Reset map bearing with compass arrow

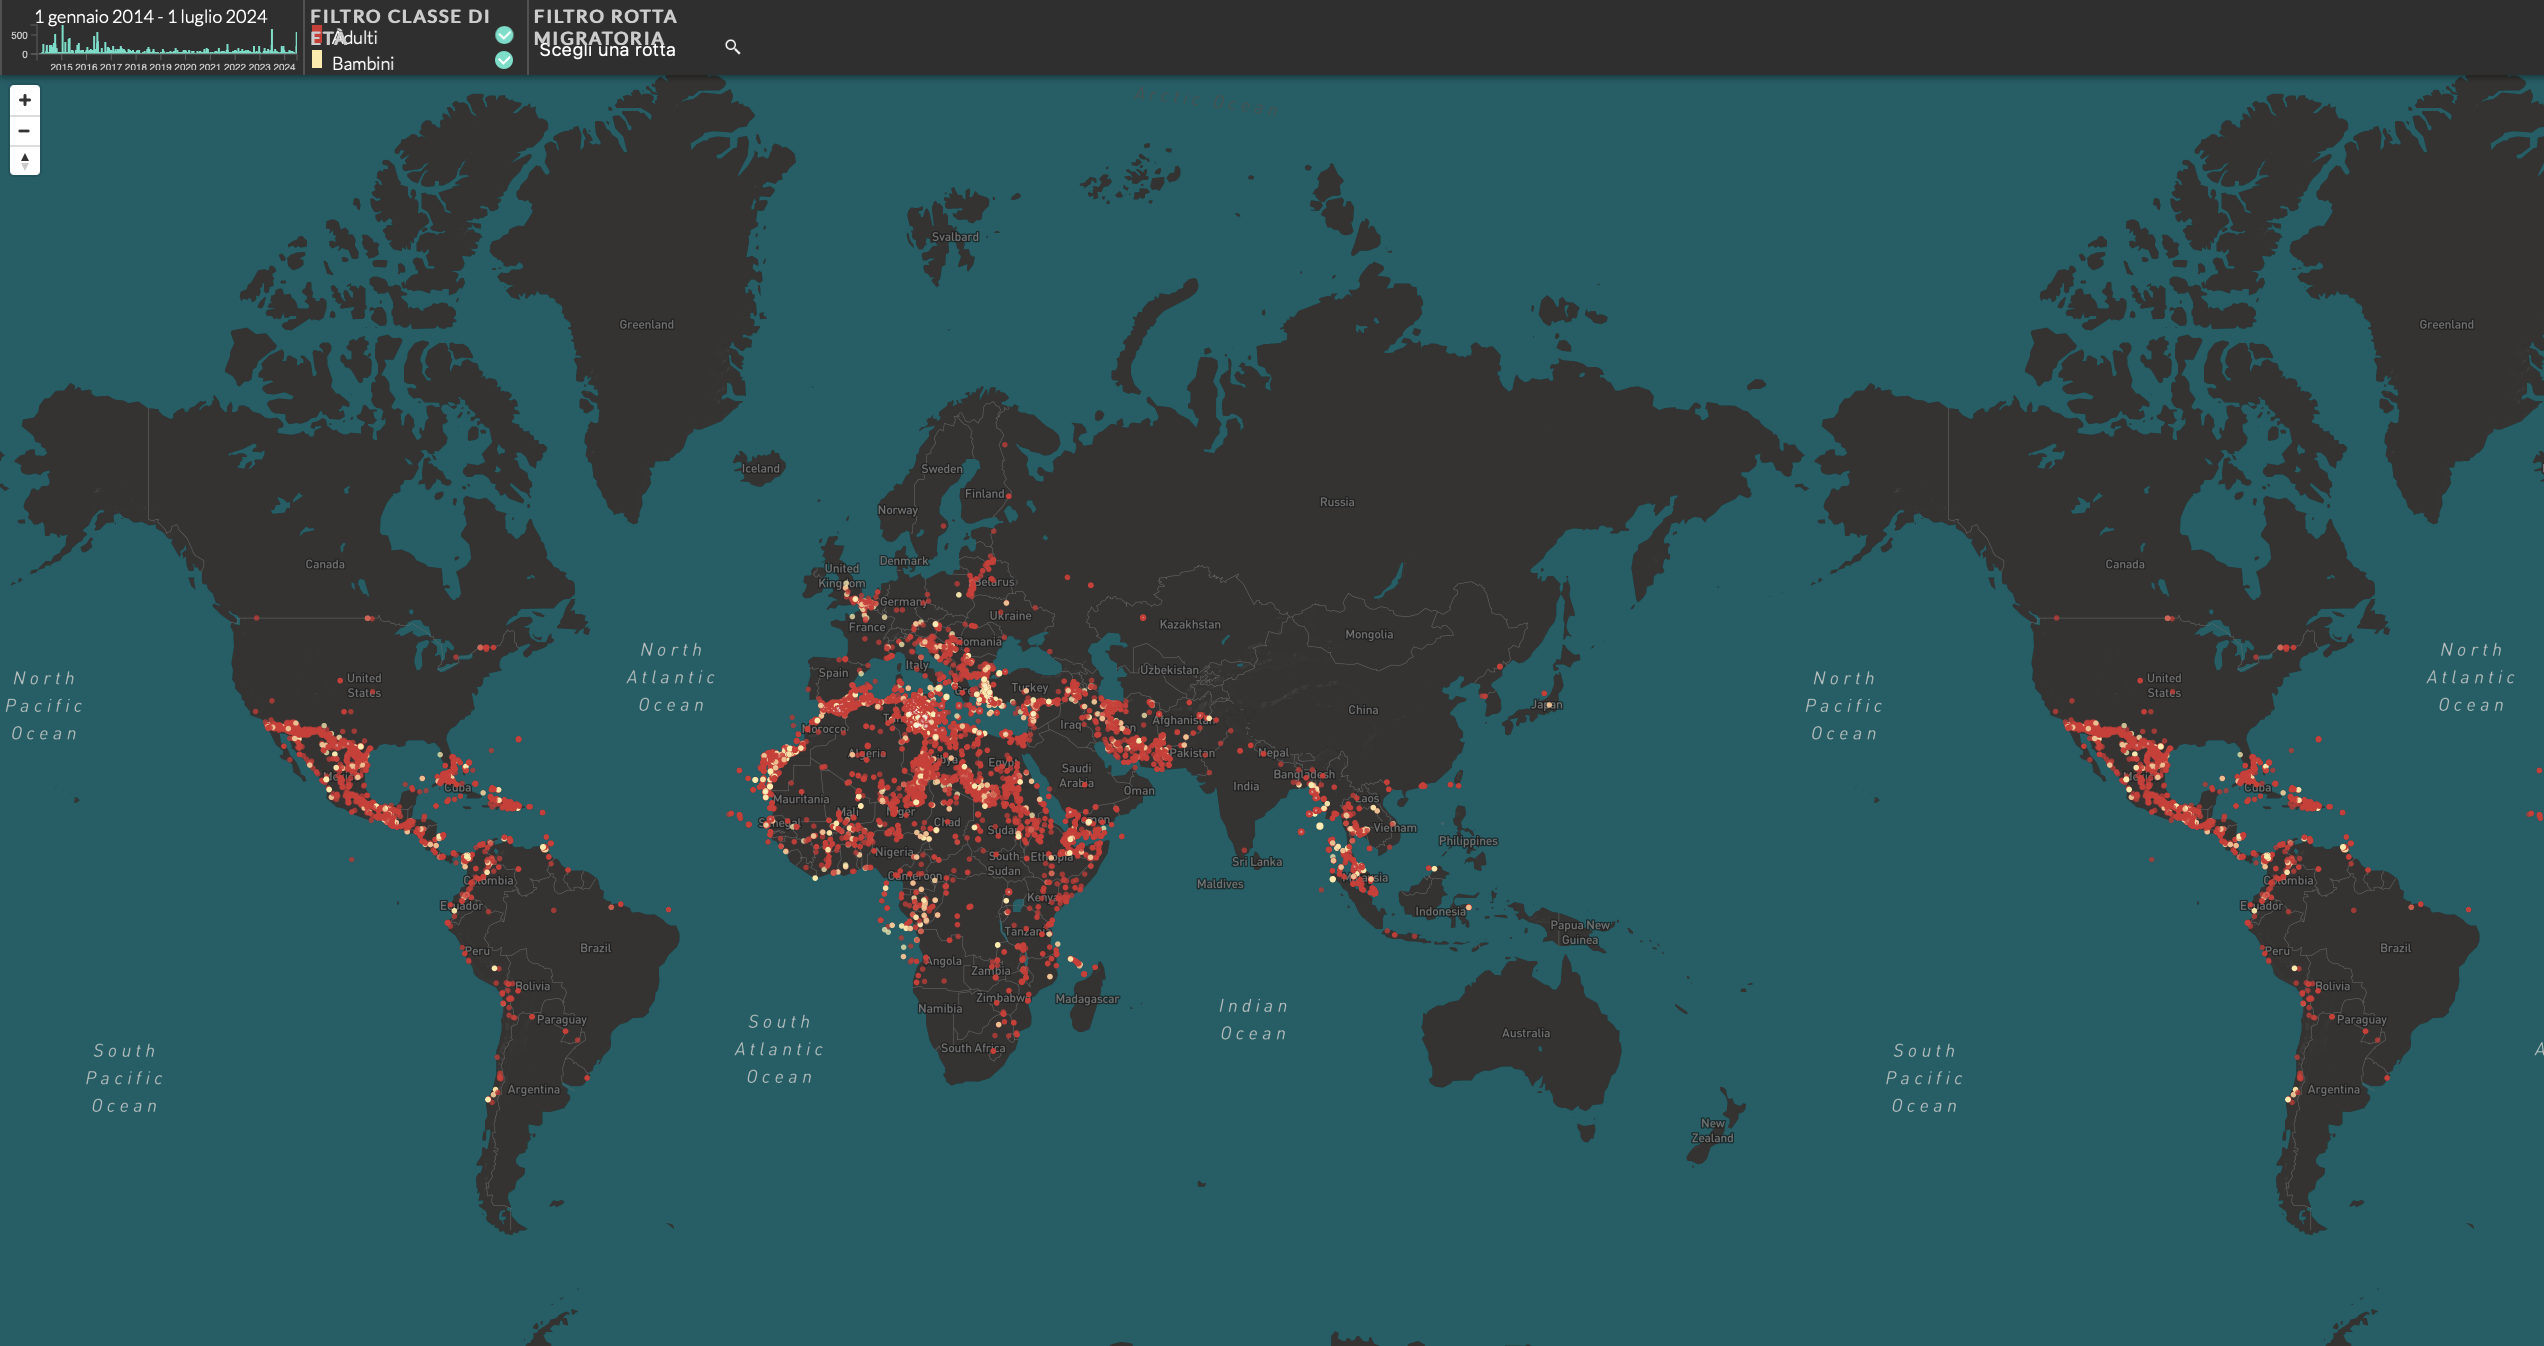point(25,161)
